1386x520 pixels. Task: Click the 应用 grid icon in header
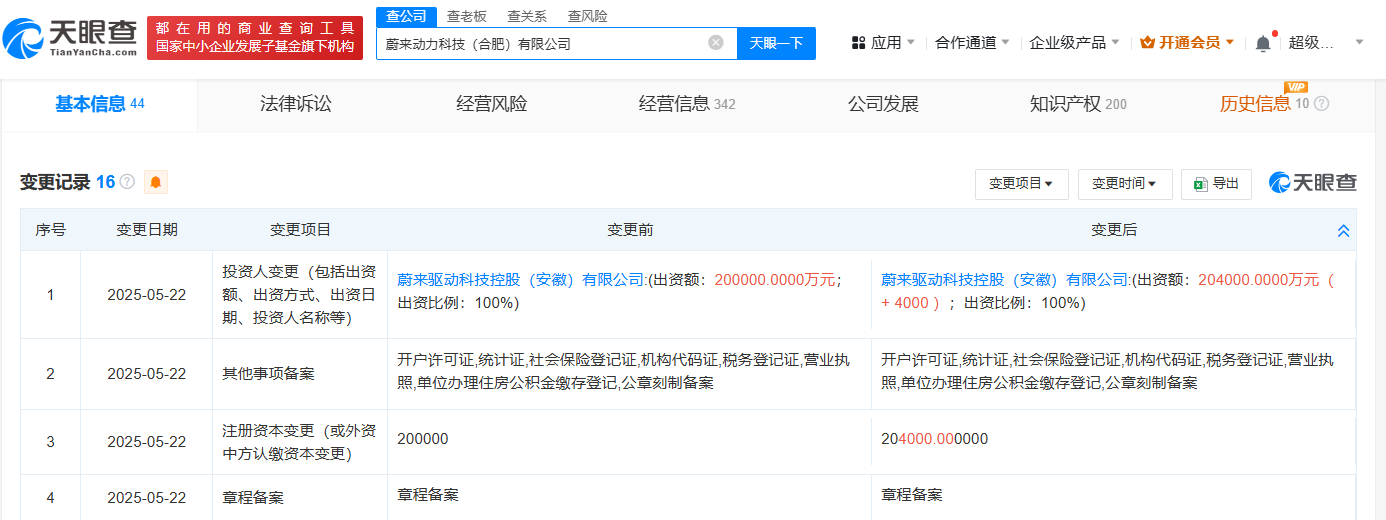coord(858,43)
